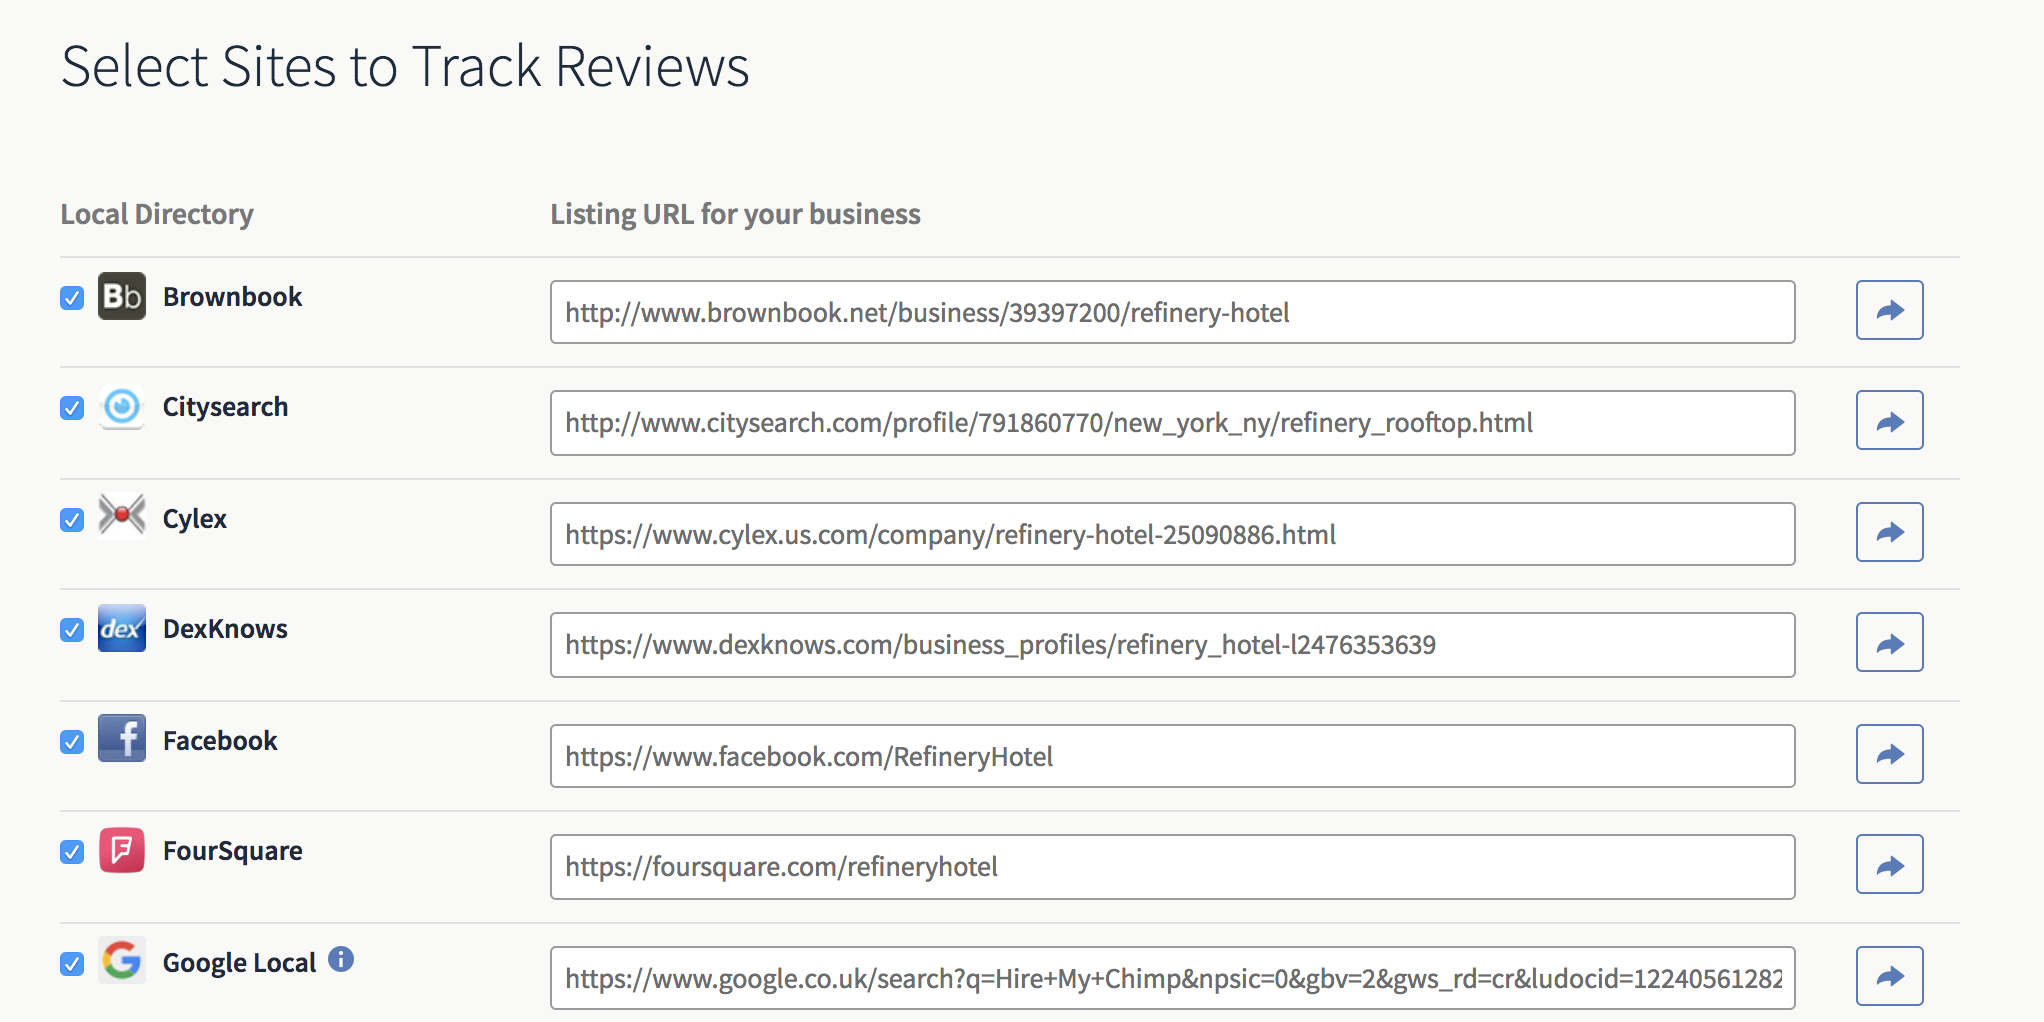Focus the Cylex listing URL field
The width and height of the screenshot is (2044, 1022).
point(1172,534)
